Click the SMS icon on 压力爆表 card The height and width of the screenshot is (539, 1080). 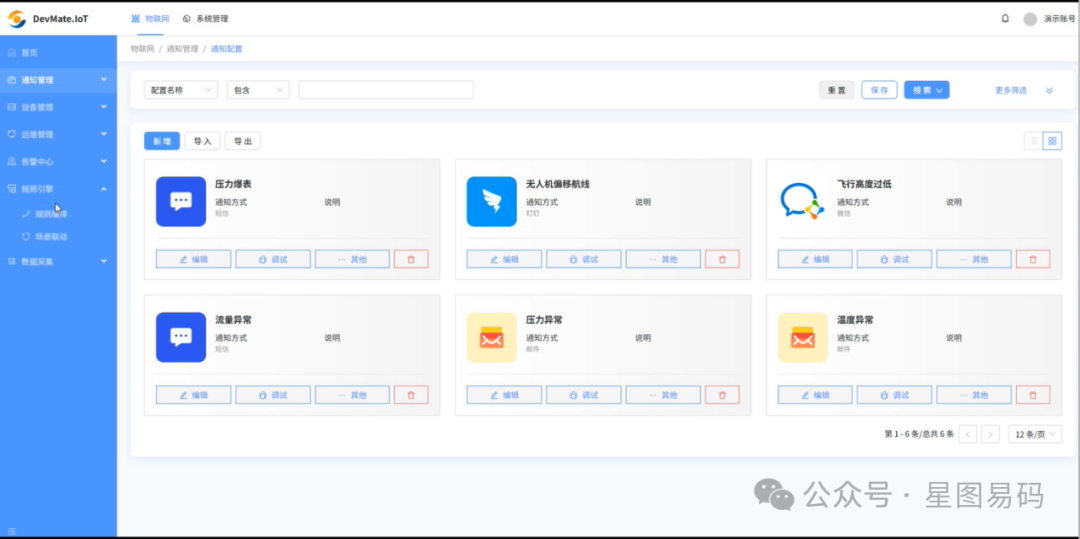pyautogui.click(x=181, y=202)
